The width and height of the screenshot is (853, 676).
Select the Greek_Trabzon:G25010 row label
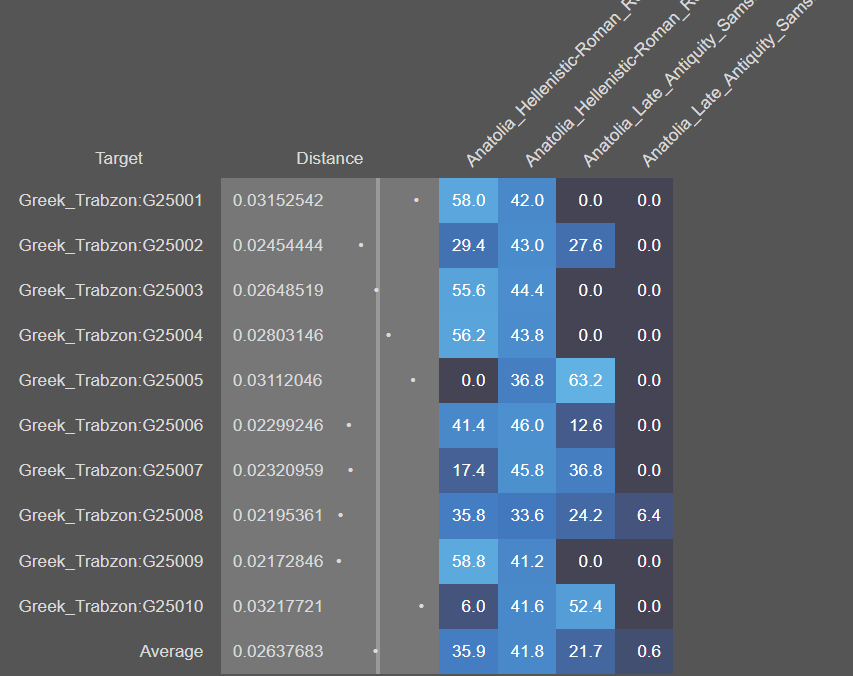tap(111, 606)
